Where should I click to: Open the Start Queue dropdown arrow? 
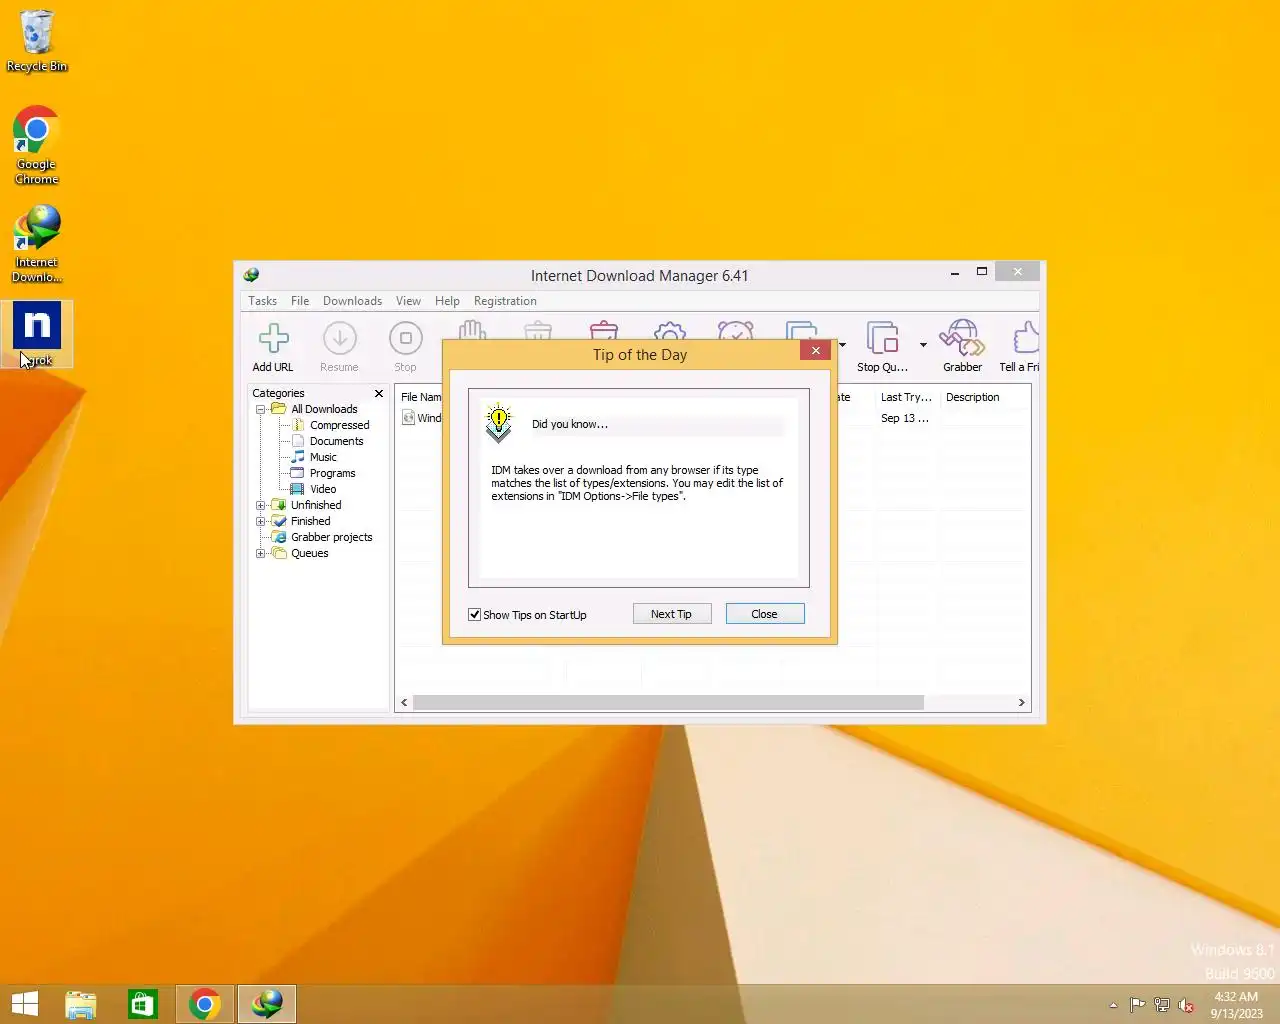[x=842, y=345]
